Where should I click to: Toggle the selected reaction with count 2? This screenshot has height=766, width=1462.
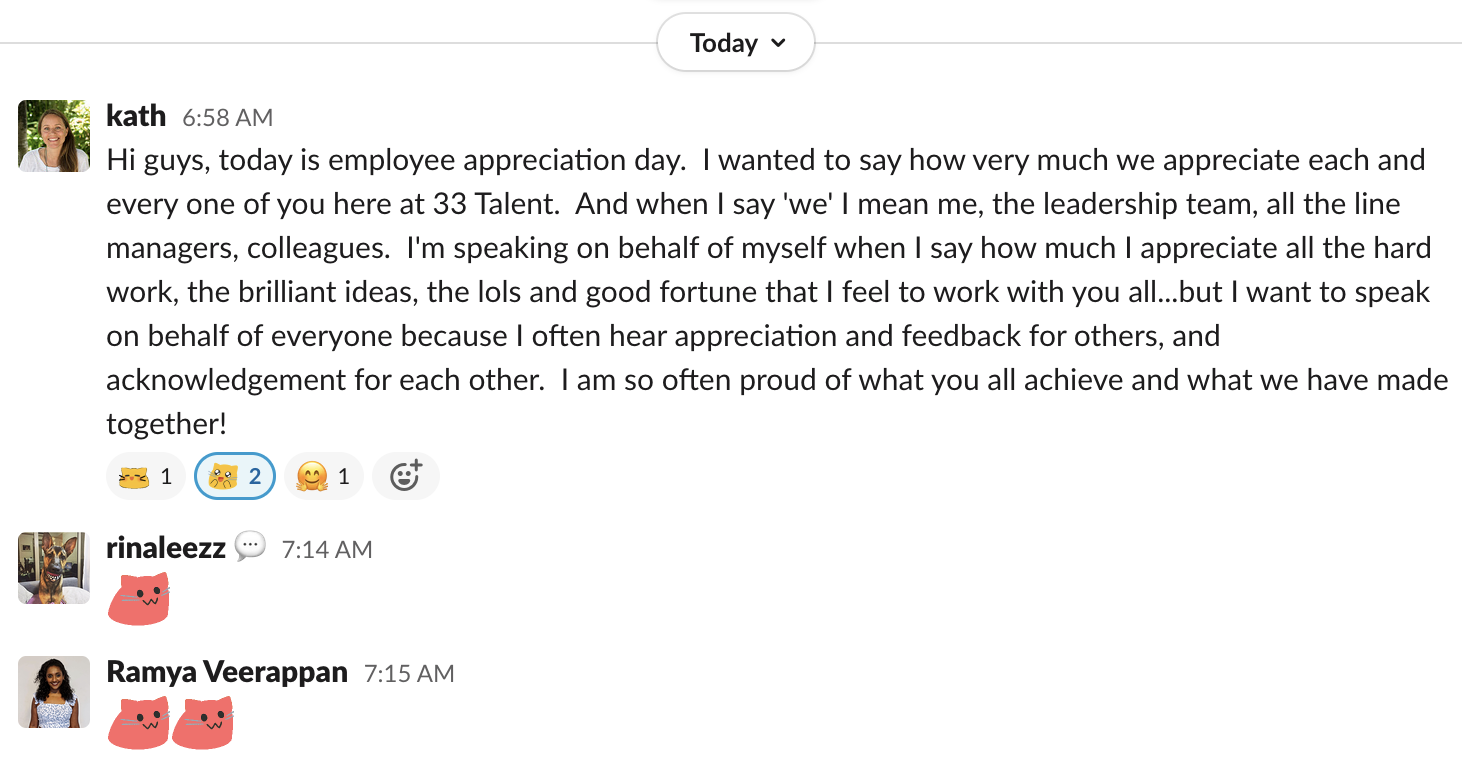[x=235, y=476]
